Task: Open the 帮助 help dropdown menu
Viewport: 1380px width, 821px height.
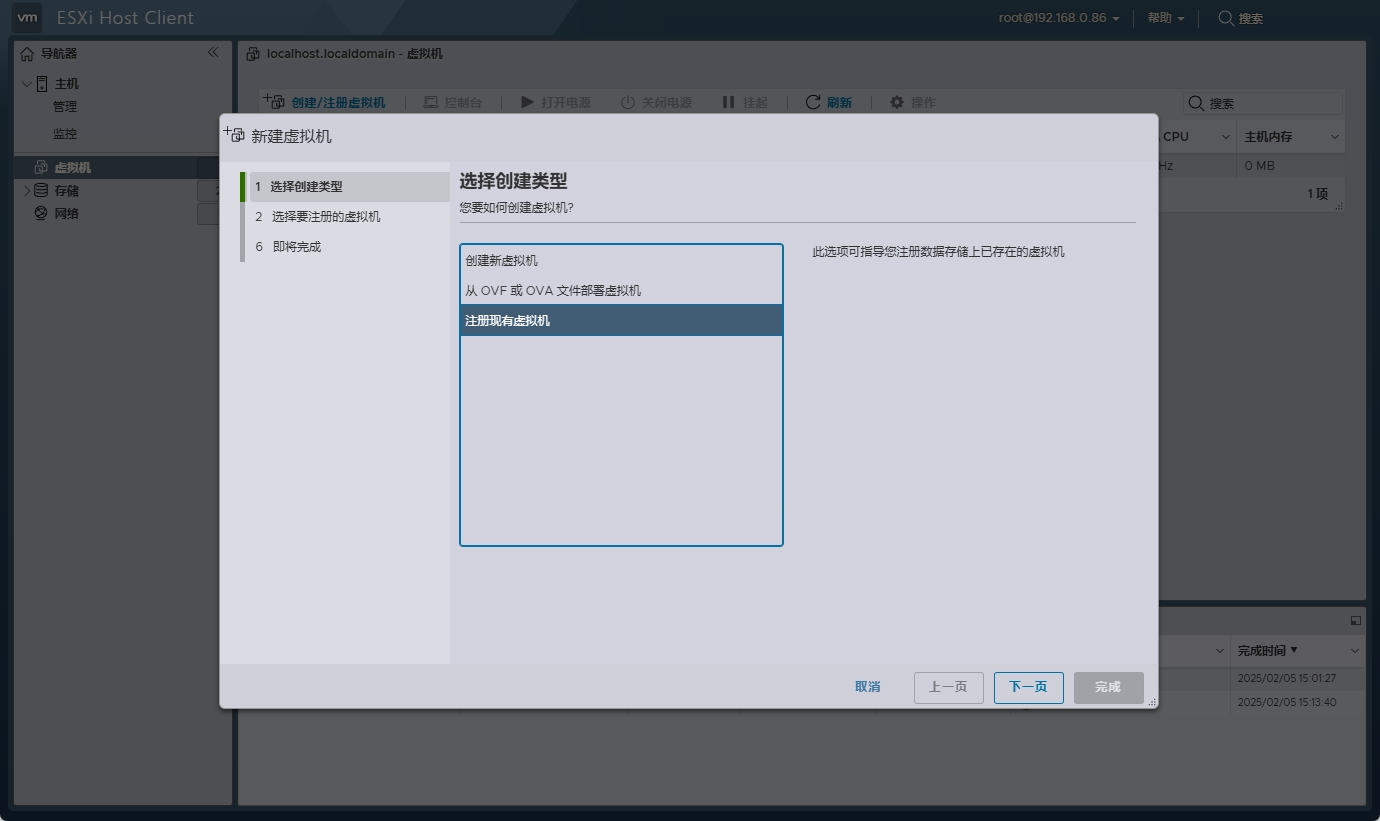Action: pyautogui.click(x=1165, y=18)
